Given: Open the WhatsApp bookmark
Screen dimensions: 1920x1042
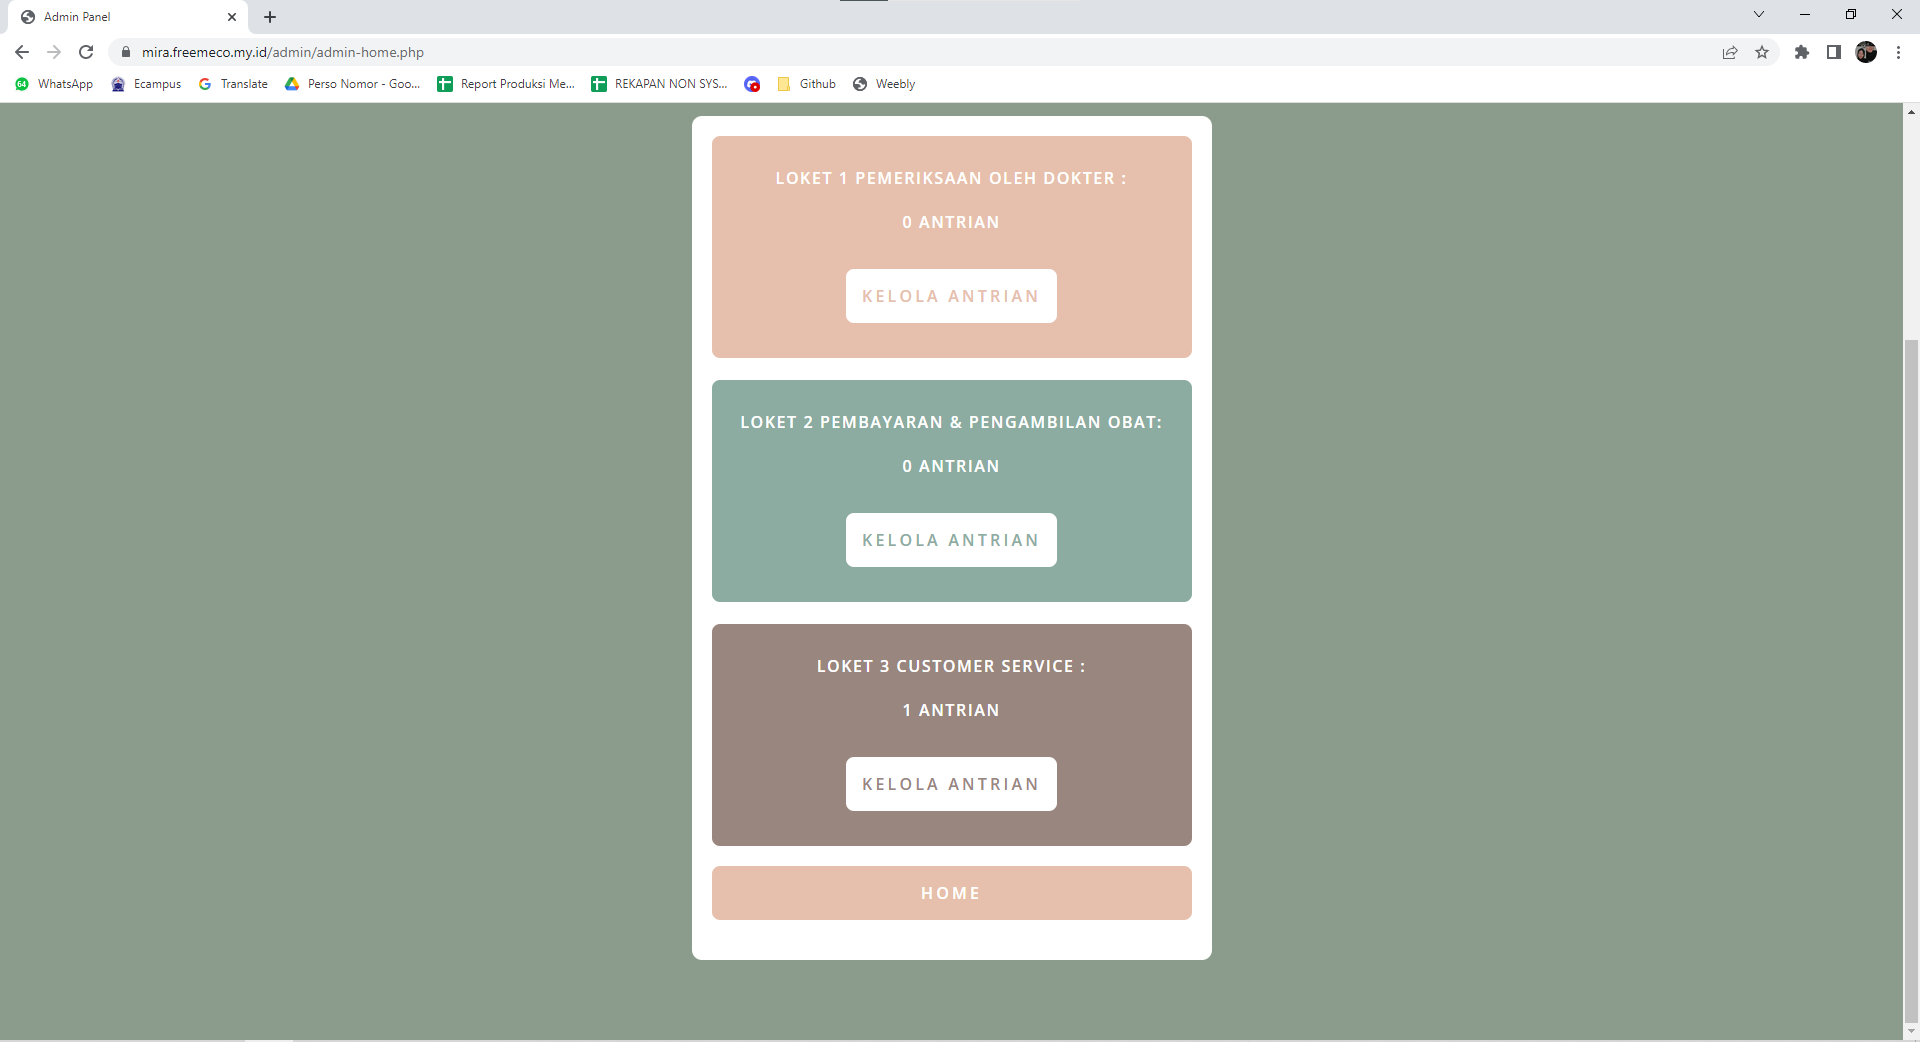Looking at the screenshot, I should click(55, 84).
